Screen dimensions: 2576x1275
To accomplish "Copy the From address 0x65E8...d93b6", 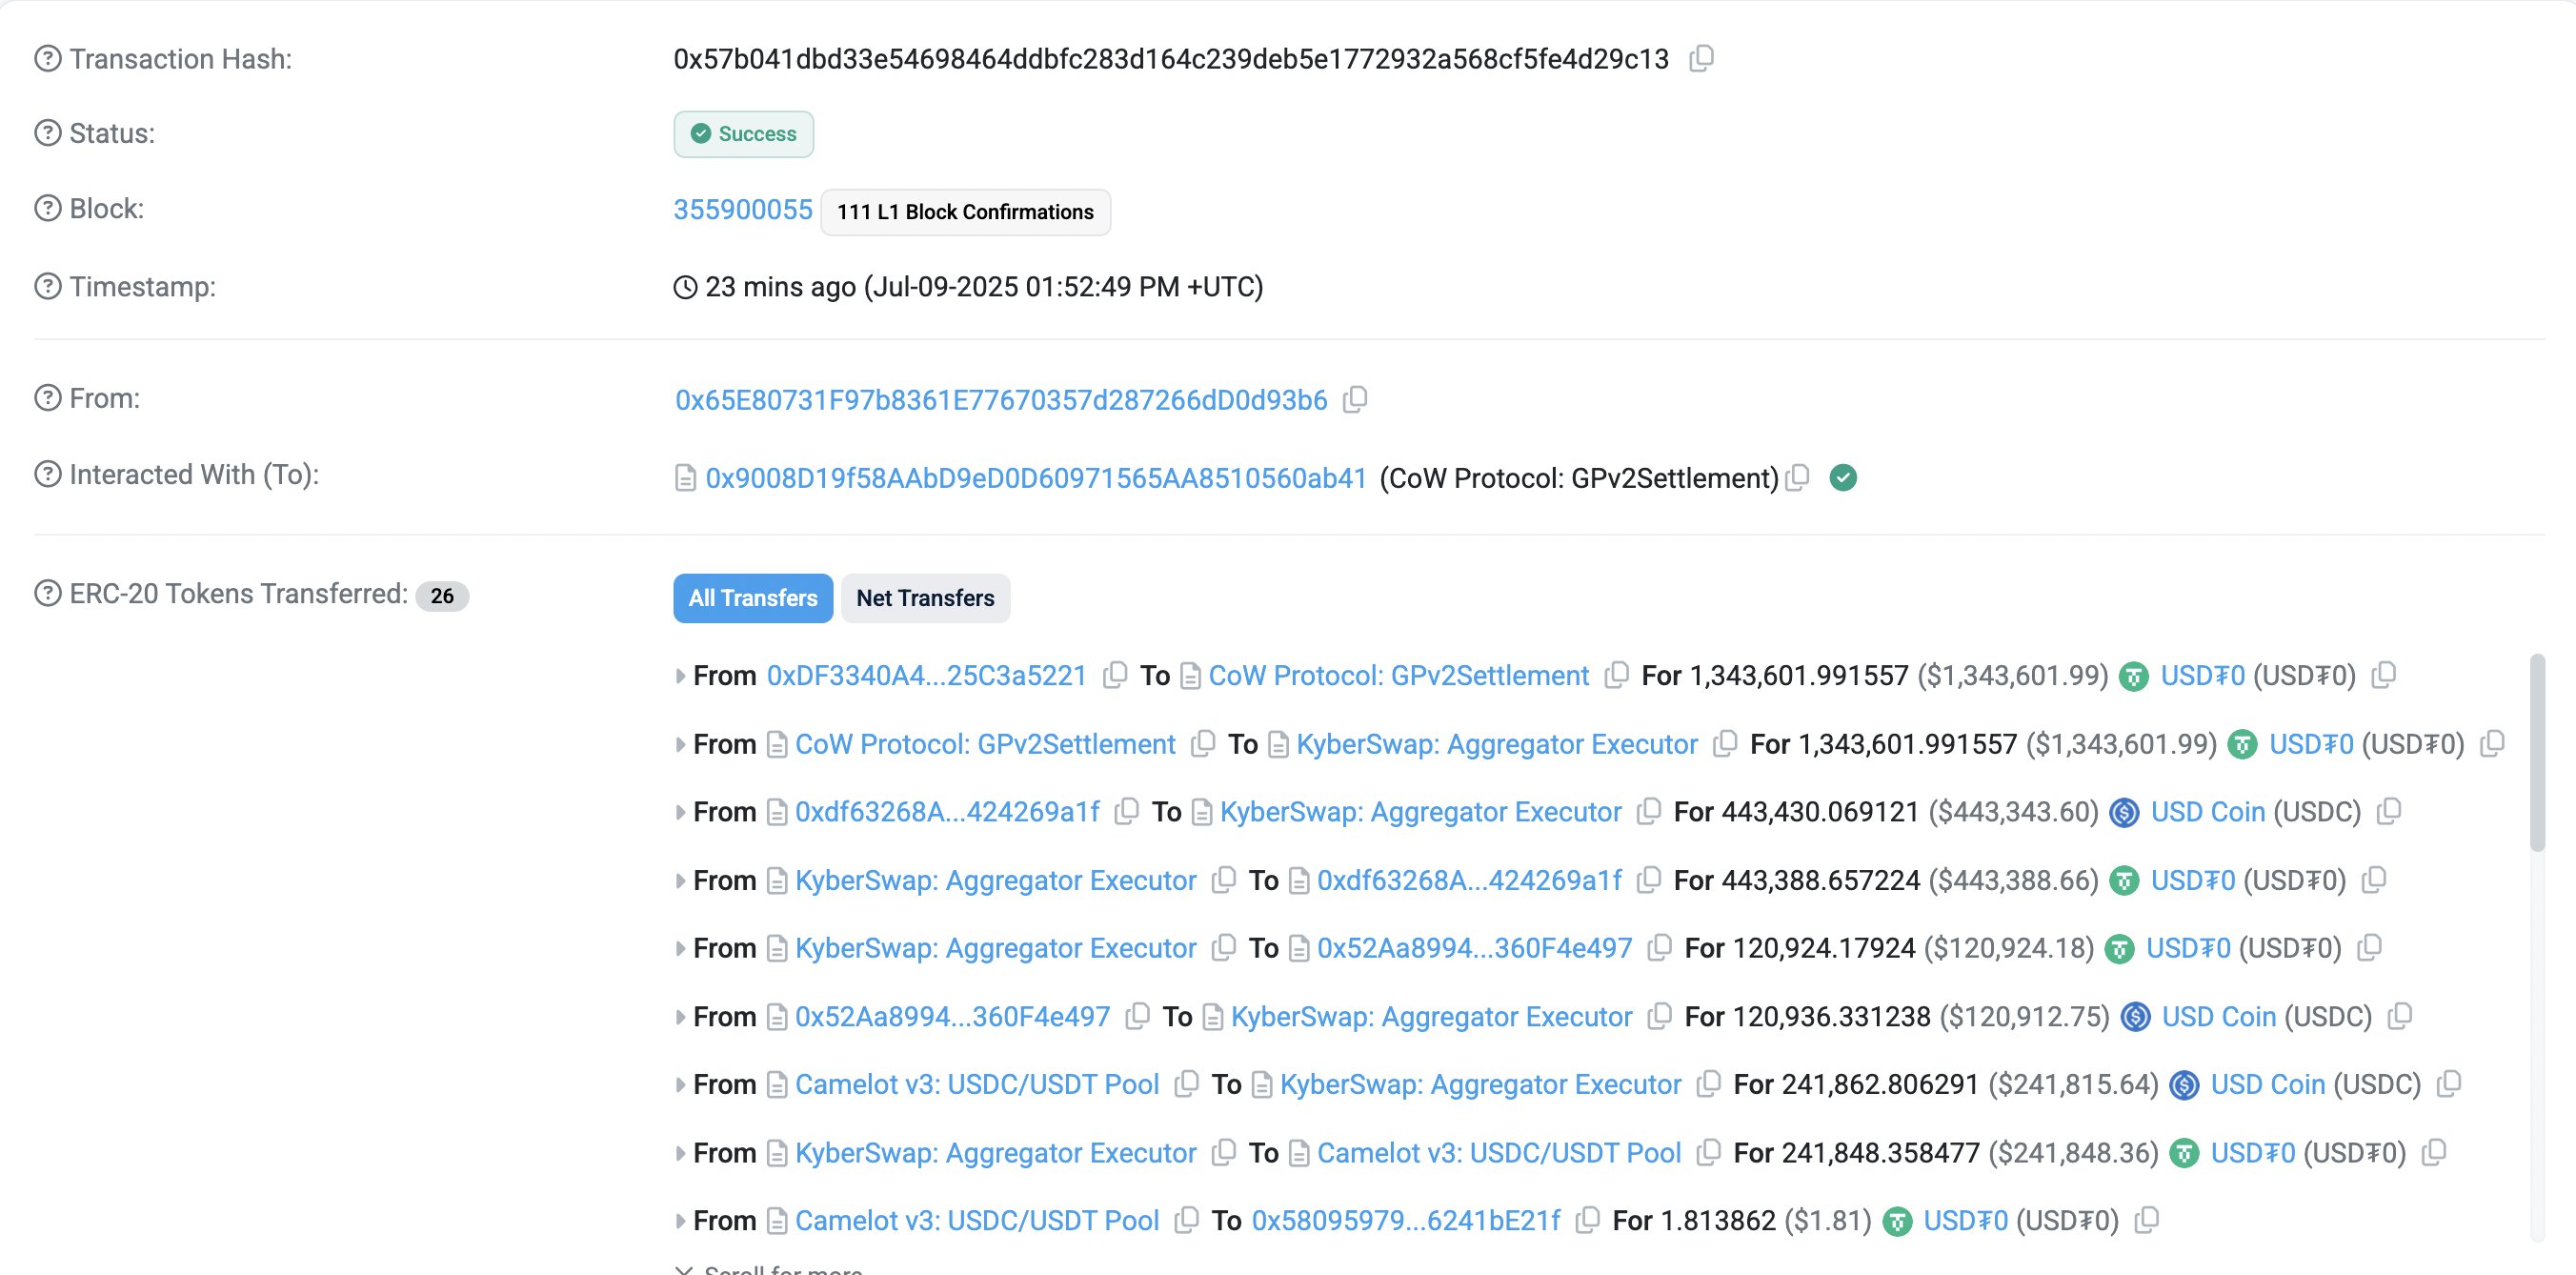I will coord(1355,400).
